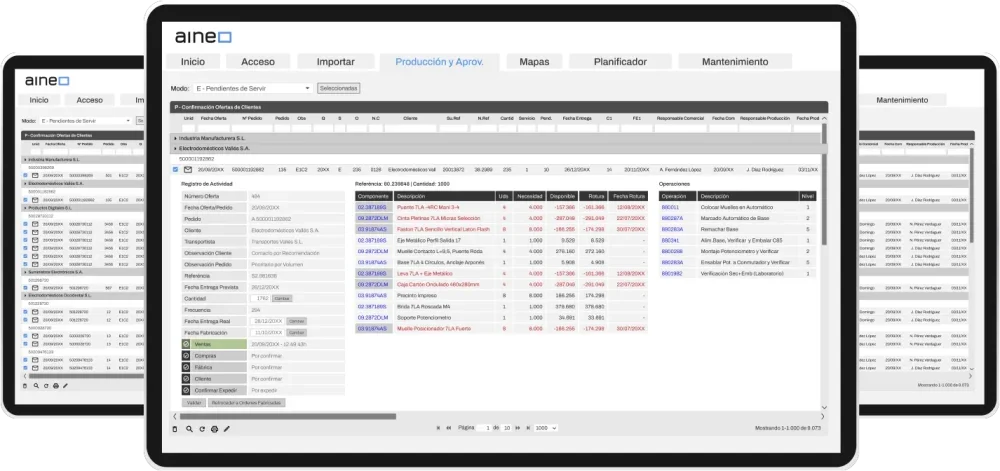Click the Seleccionadas button
Screen dimensions: 1000x471
tap(339, 88)
